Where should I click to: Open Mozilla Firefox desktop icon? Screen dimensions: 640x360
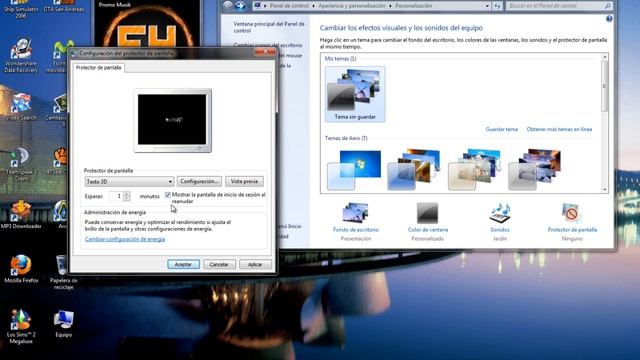21,269
